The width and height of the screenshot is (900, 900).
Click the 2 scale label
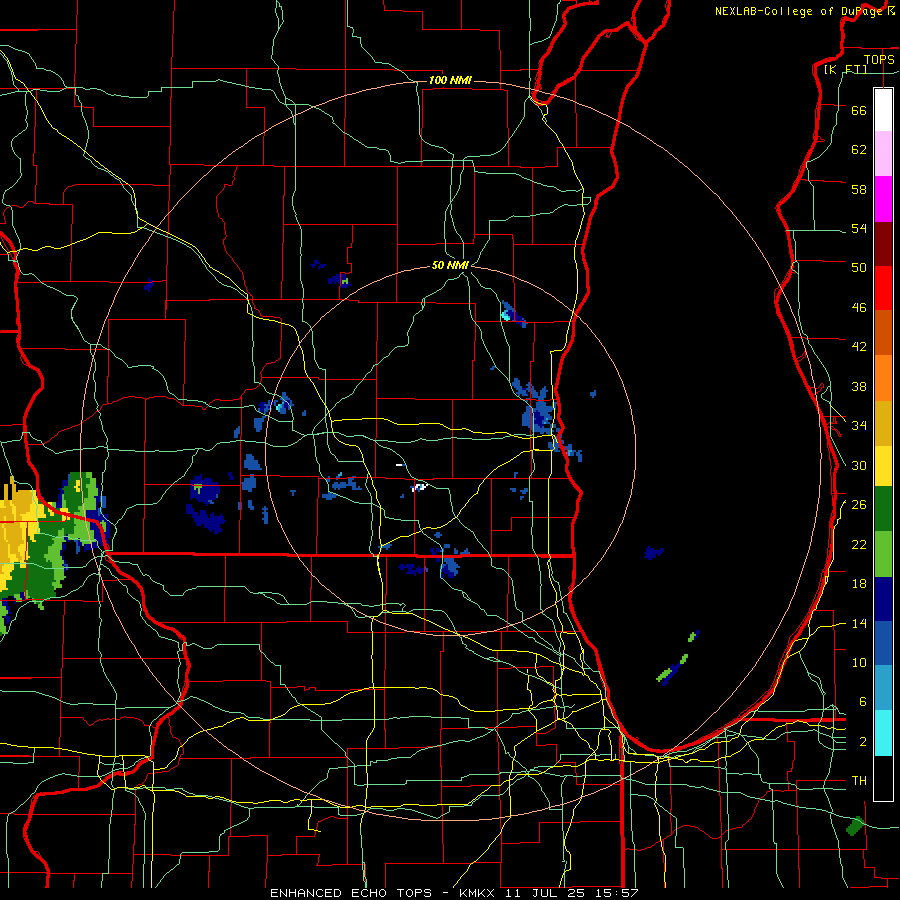tap(862, 742)
